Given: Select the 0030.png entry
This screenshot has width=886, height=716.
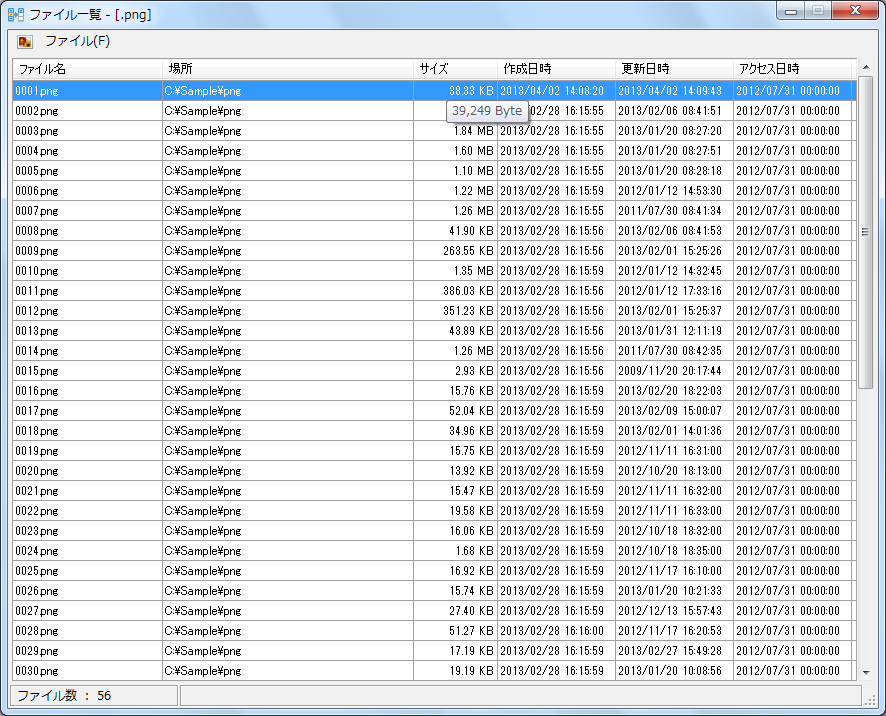Looking at the screenshot, I should (36, 671).
